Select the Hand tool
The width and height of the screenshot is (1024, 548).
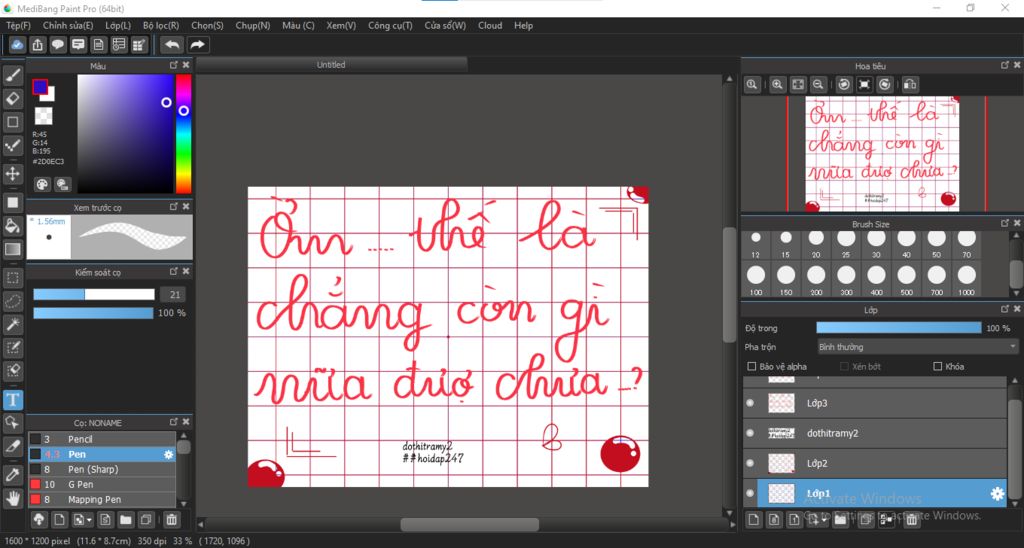coord(12,498)
